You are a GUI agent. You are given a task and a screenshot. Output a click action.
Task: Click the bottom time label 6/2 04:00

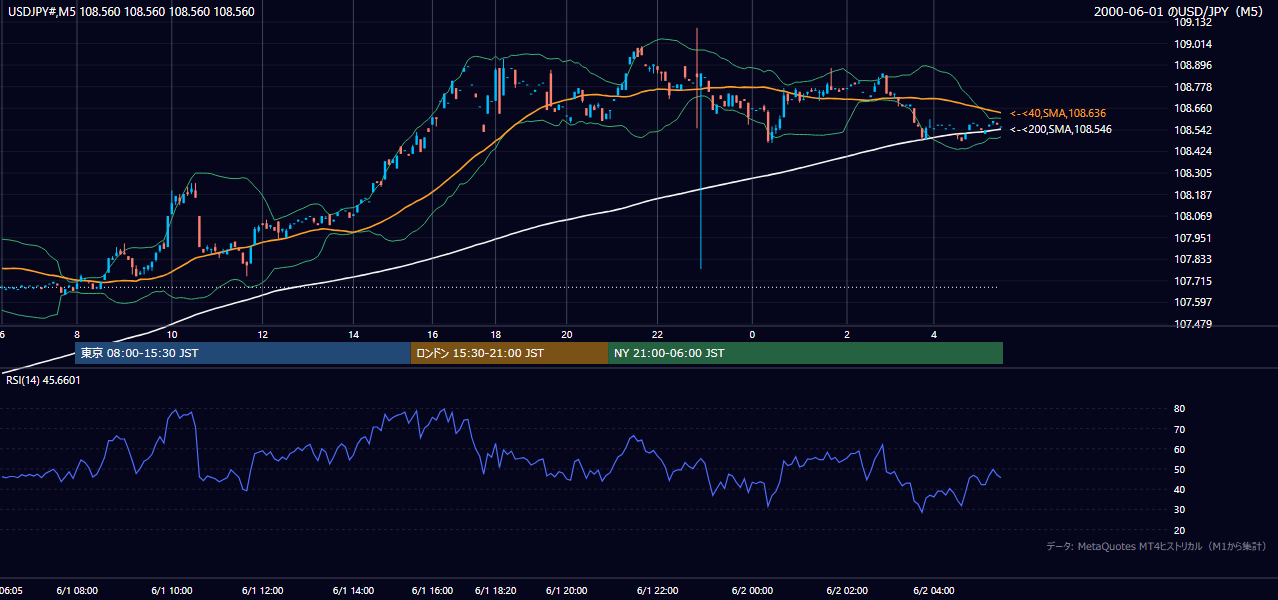click(x=934, y=590)
